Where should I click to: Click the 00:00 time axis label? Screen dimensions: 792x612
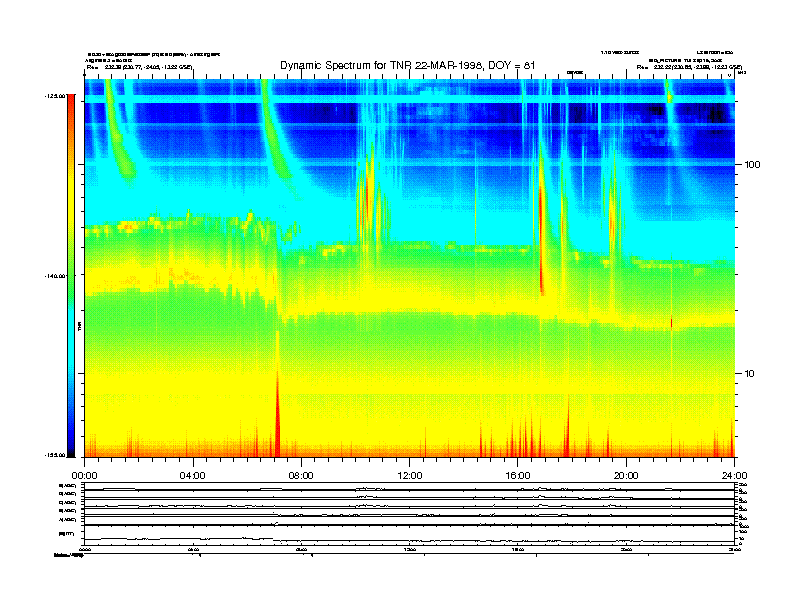(84, 476)
